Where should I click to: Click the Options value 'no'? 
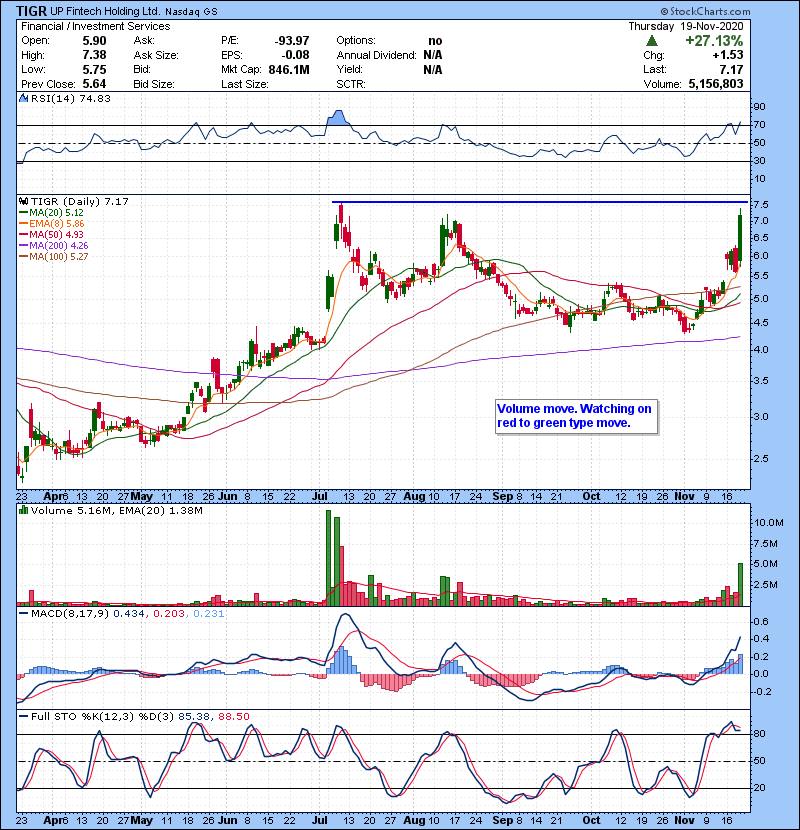(x=435, y=41)
